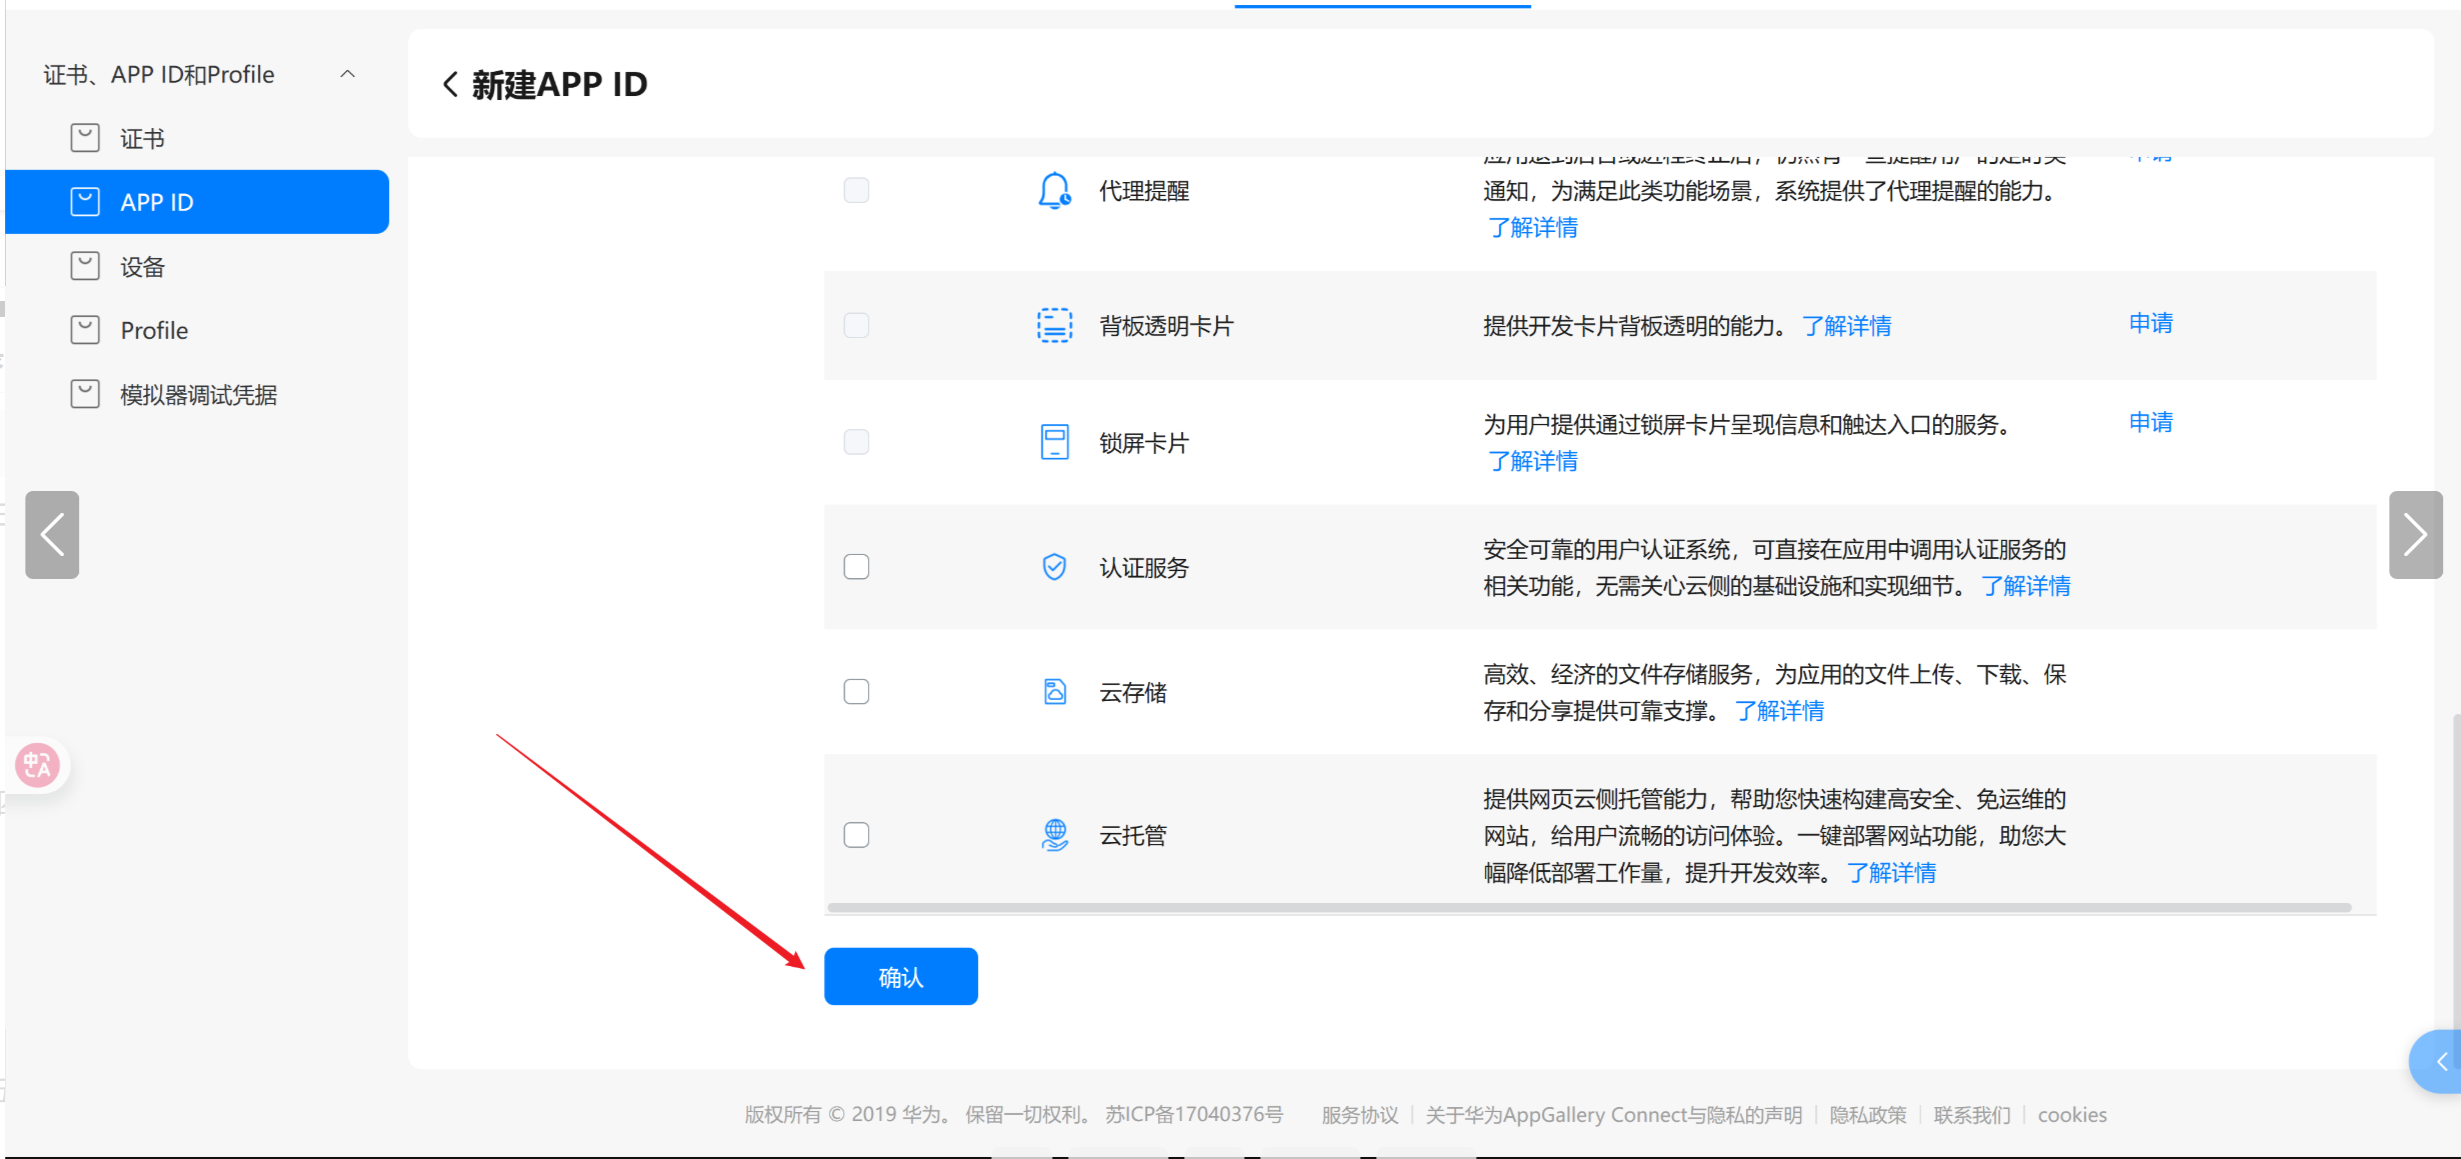2461x1159 pixels.
Task: Enable the 认证服务 checkbox
Action: 856,567
